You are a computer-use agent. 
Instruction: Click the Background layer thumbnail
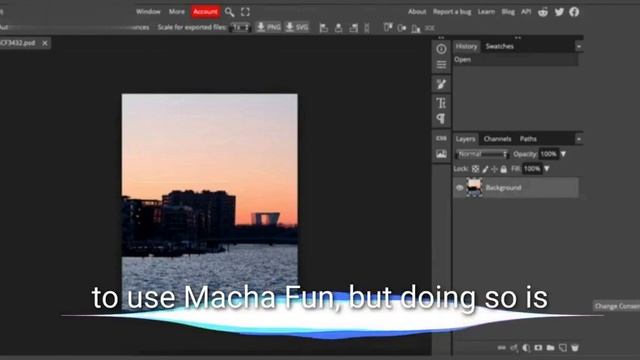pos(474,188)
